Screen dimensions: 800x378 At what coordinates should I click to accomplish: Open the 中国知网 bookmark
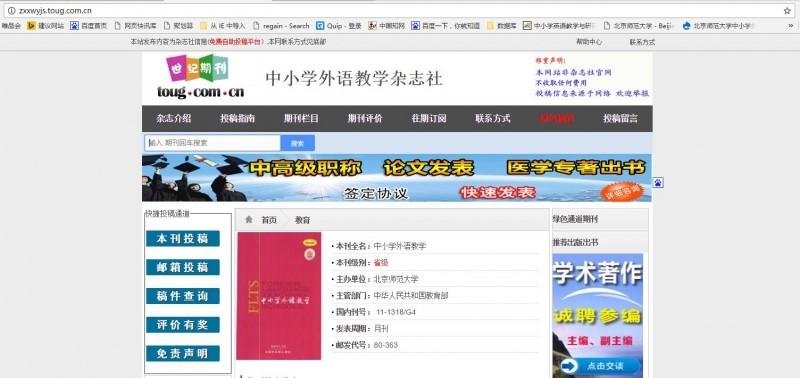point(387,26)
